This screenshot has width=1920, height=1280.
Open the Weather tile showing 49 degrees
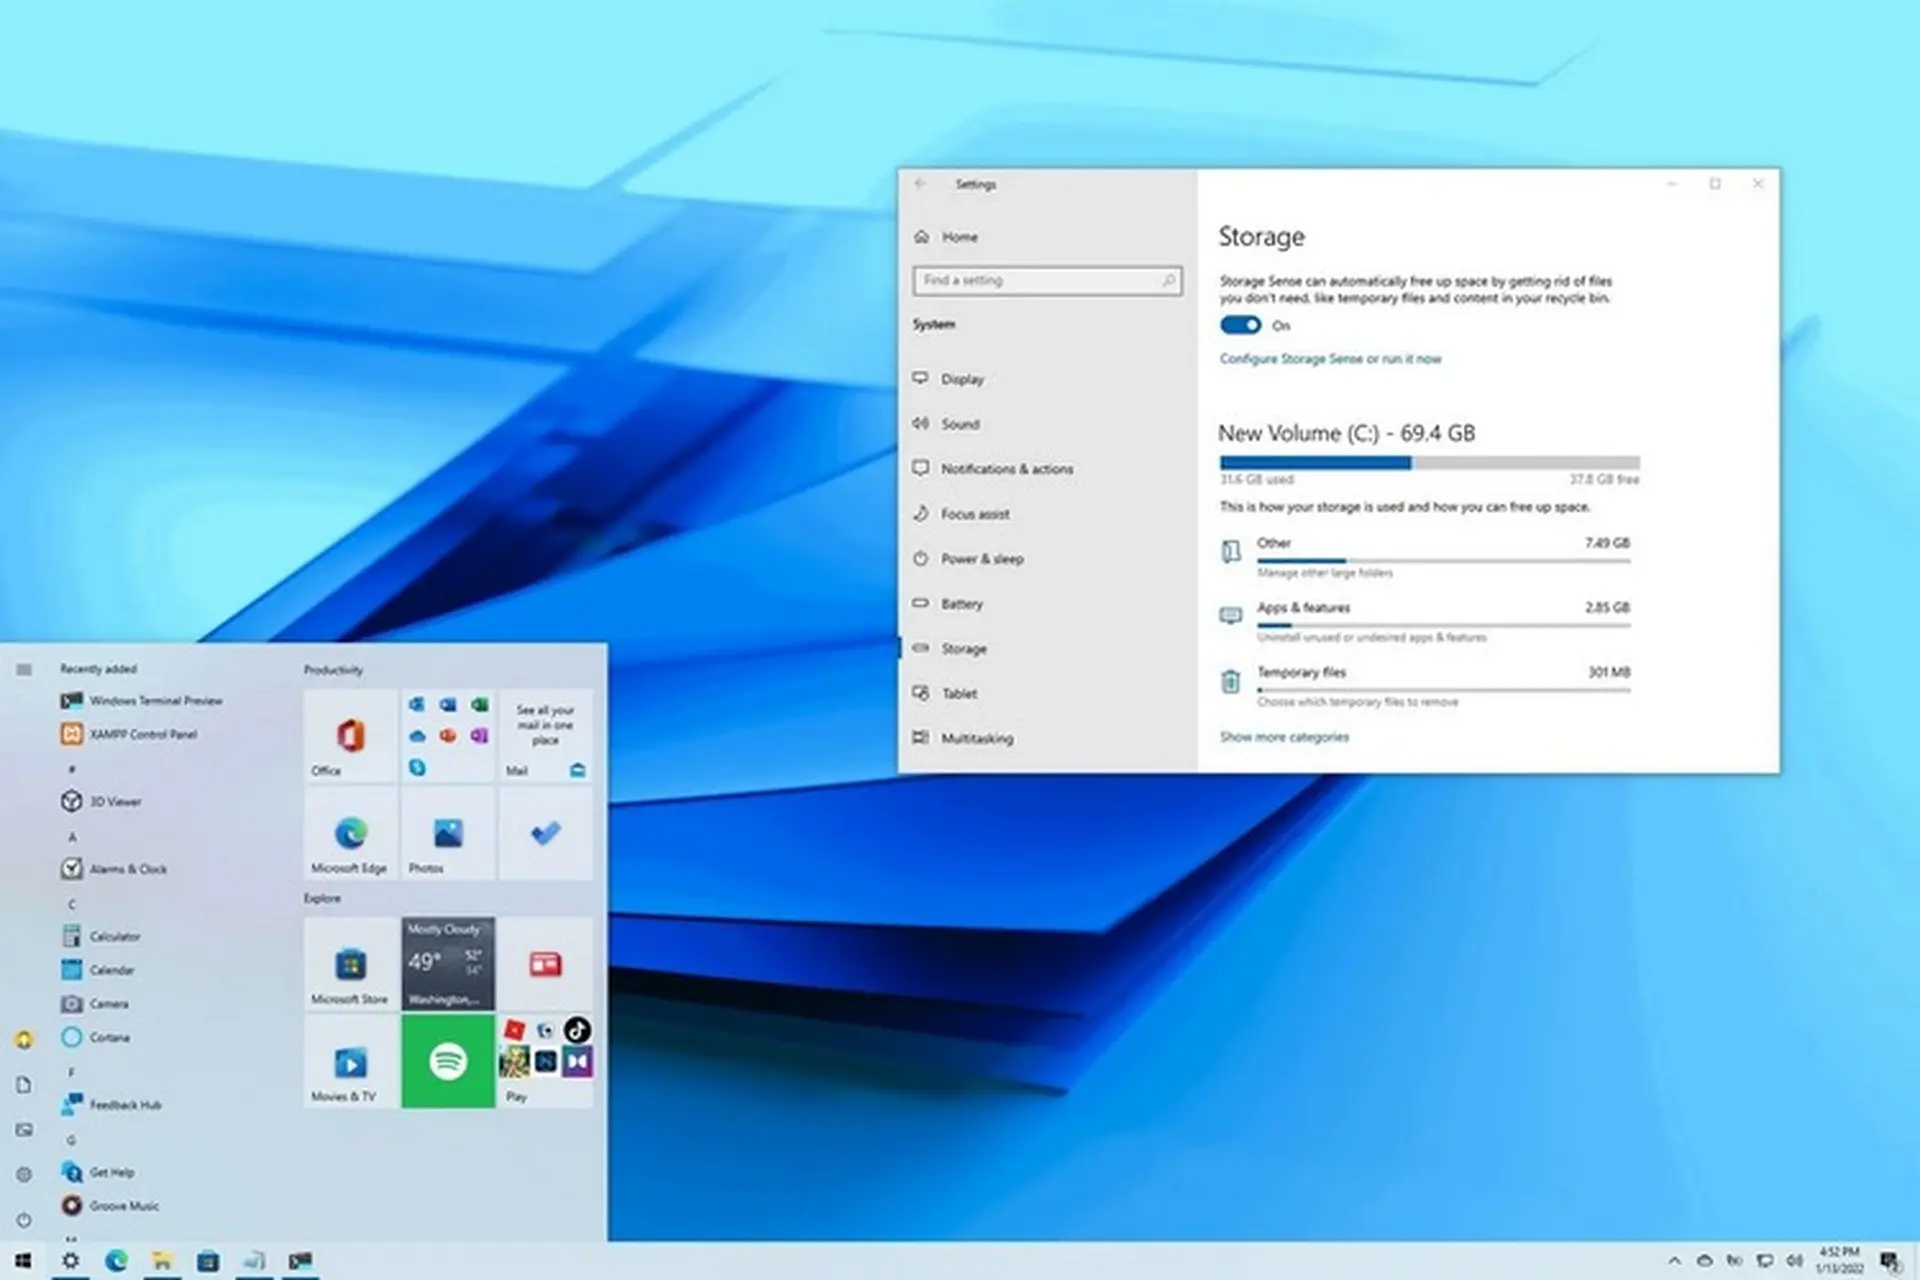[x=448, y=963]
